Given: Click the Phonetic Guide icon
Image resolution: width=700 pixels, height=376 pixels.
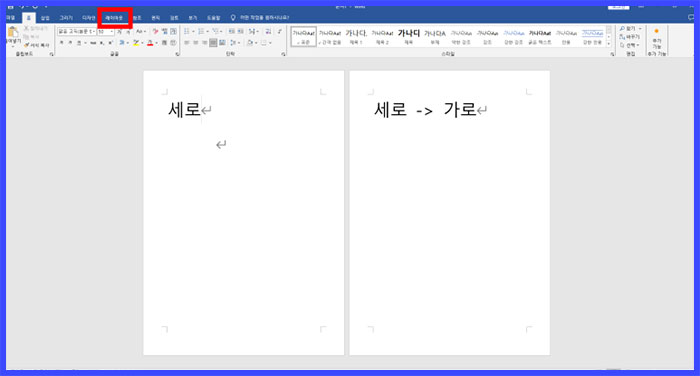Looking at the screenshot, I should [x=164, y=31].
